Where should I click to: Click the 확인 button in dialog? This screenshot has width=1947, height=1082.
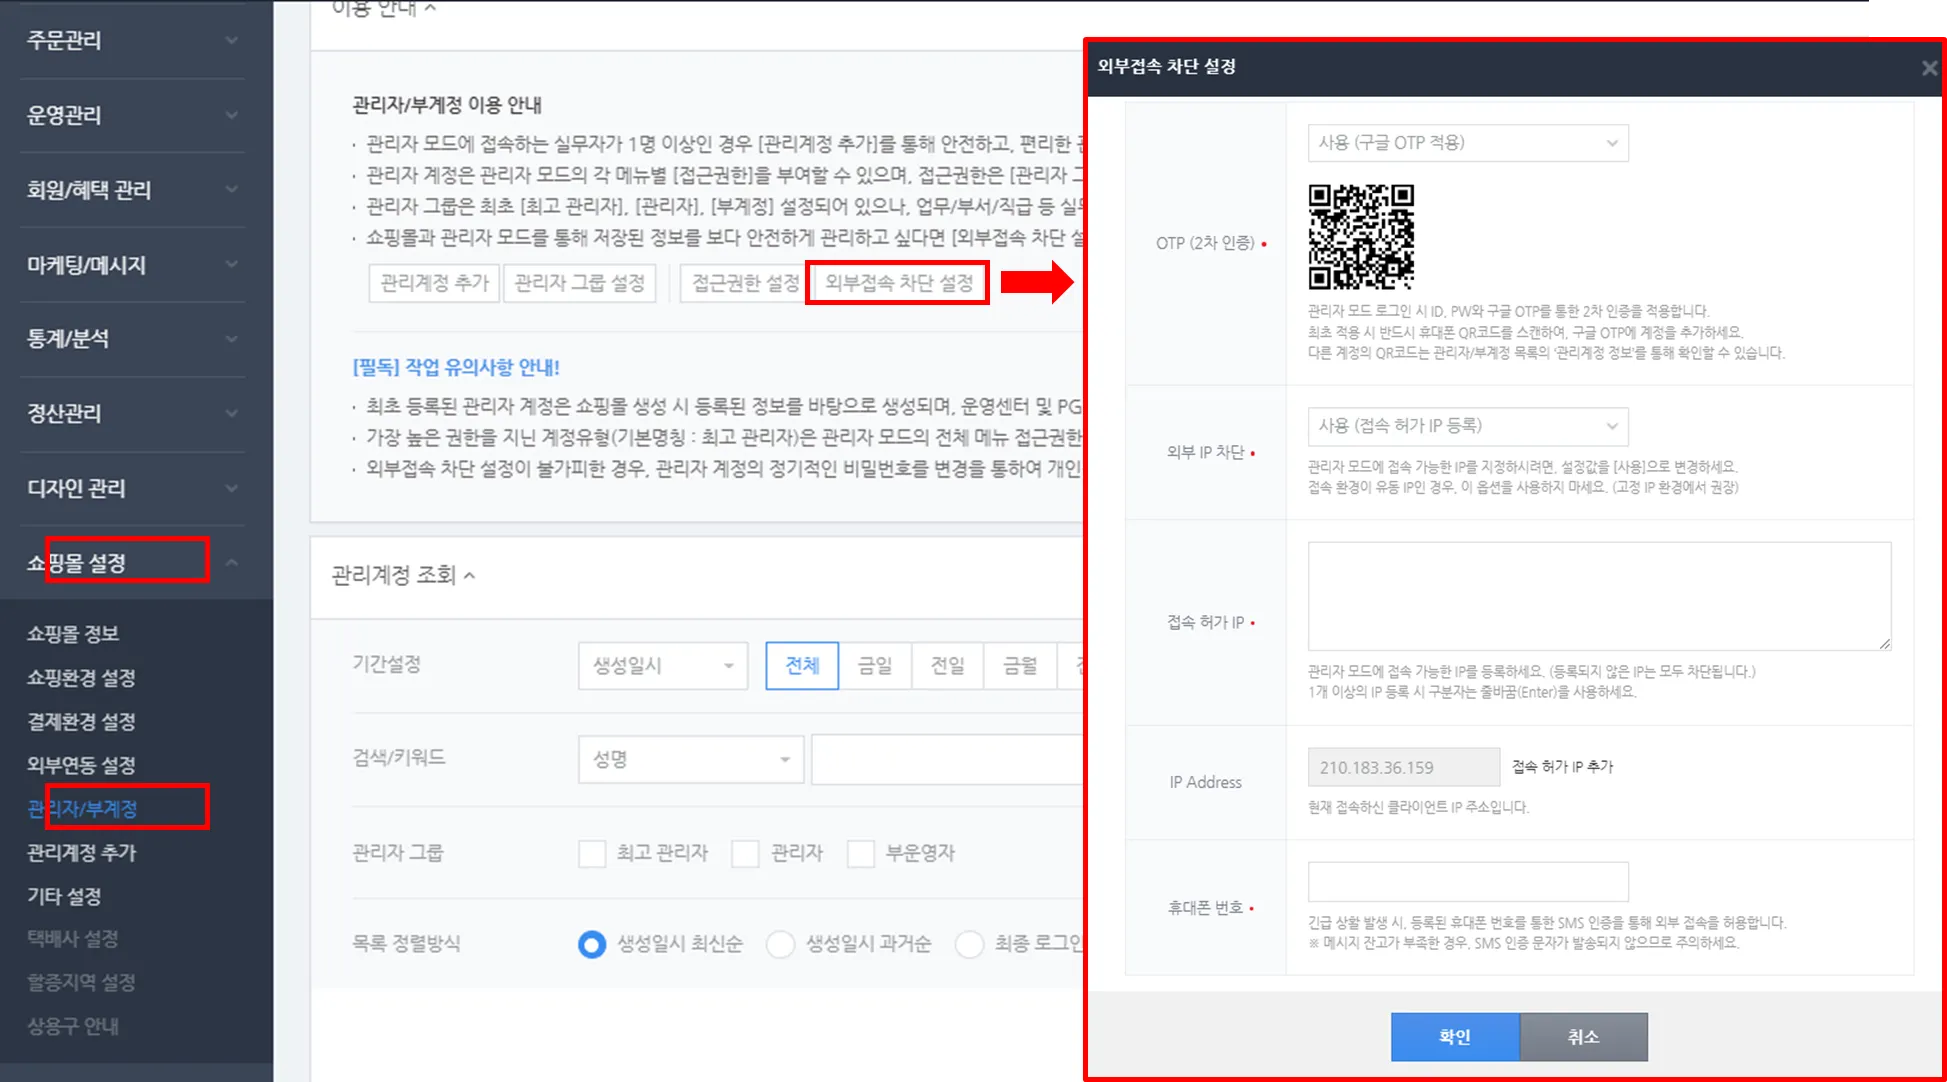[x=1454, y=1037]
